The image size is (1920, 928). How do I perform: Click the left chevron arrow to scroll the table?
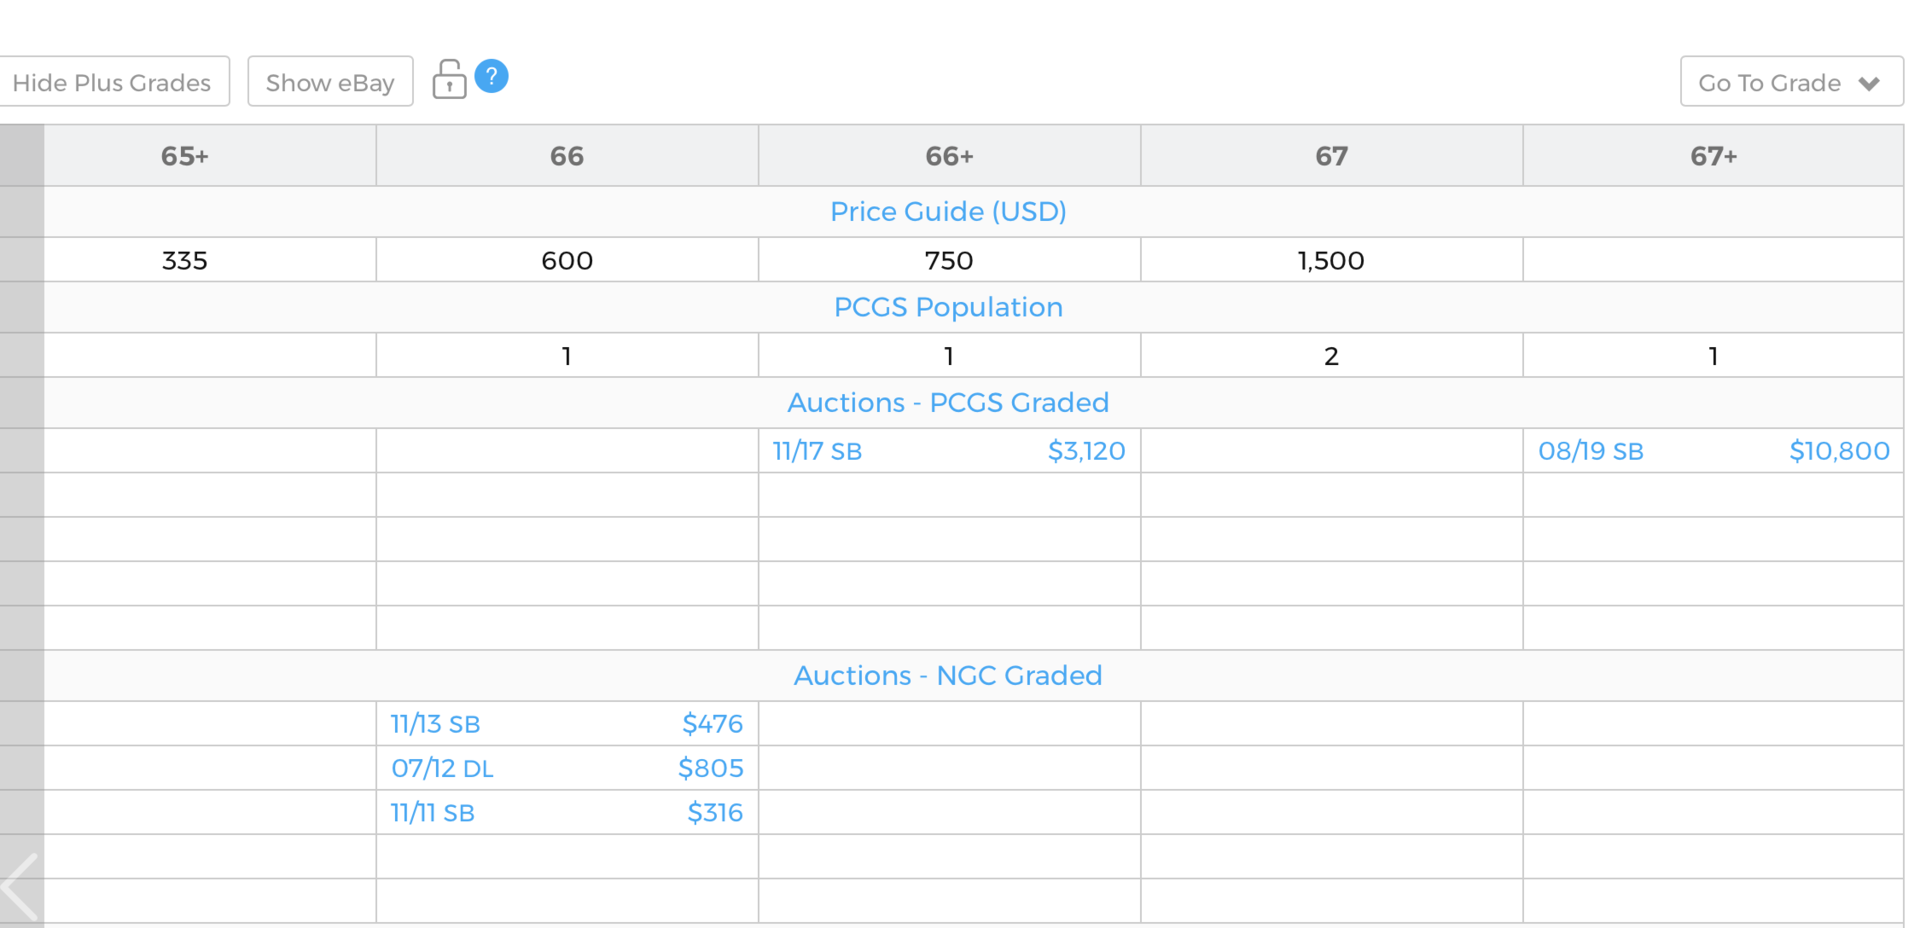tap(20, 887)
